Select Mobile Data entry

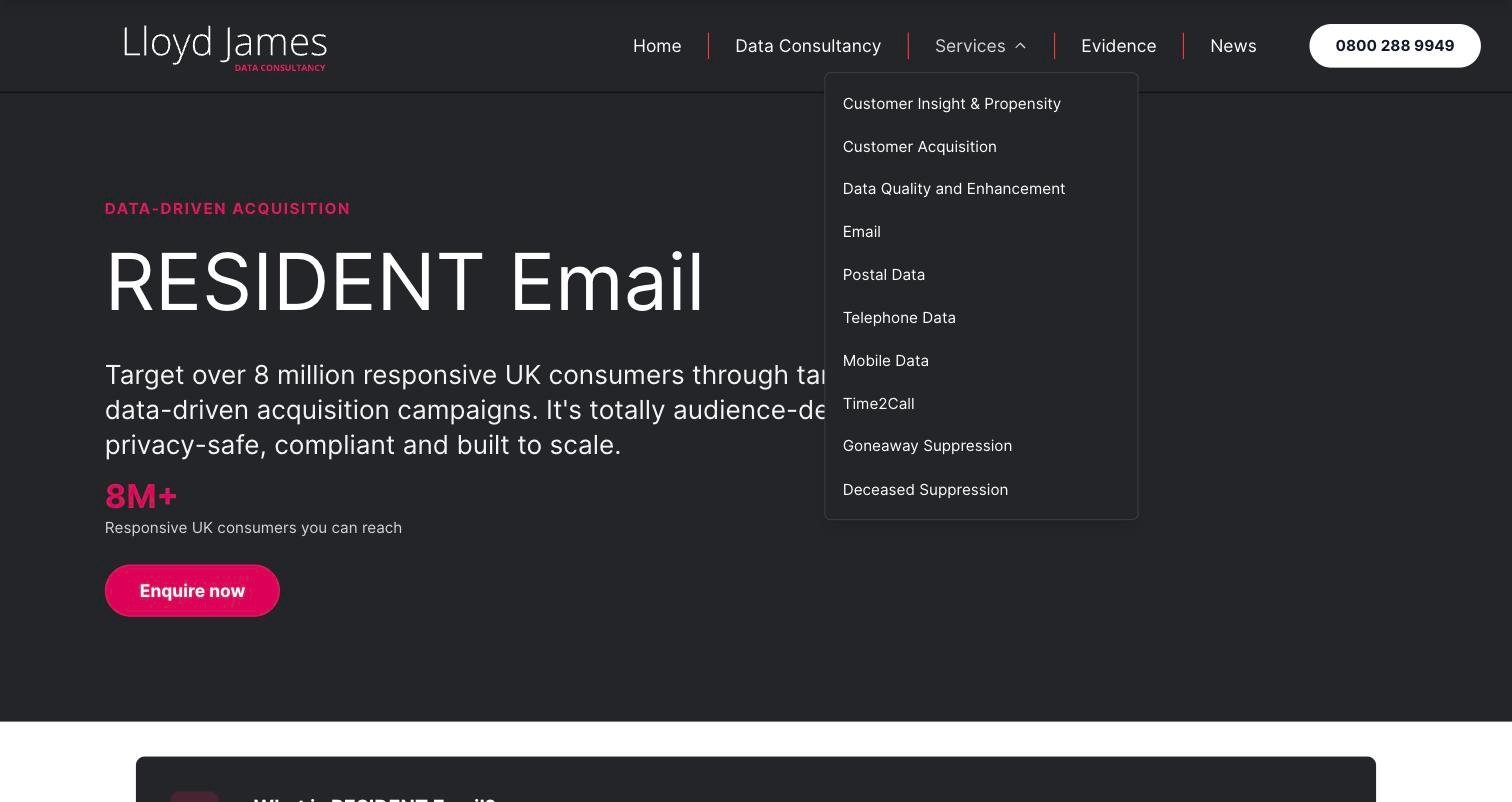coord(886,361)
